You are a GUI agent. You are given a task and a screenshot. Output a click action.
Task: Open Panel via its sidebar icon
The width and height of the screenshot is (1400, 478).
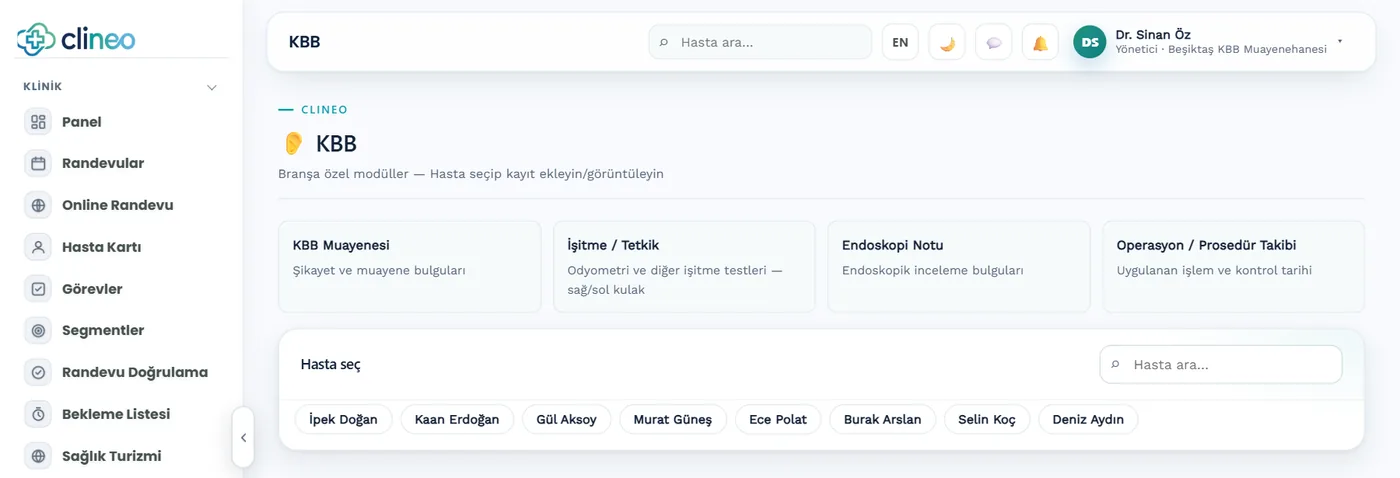(38, 122)
